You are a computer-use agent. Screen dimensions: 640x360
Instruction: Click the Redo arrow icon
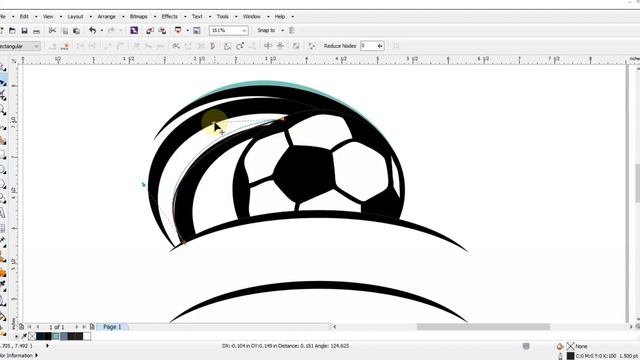pos(111,31)
